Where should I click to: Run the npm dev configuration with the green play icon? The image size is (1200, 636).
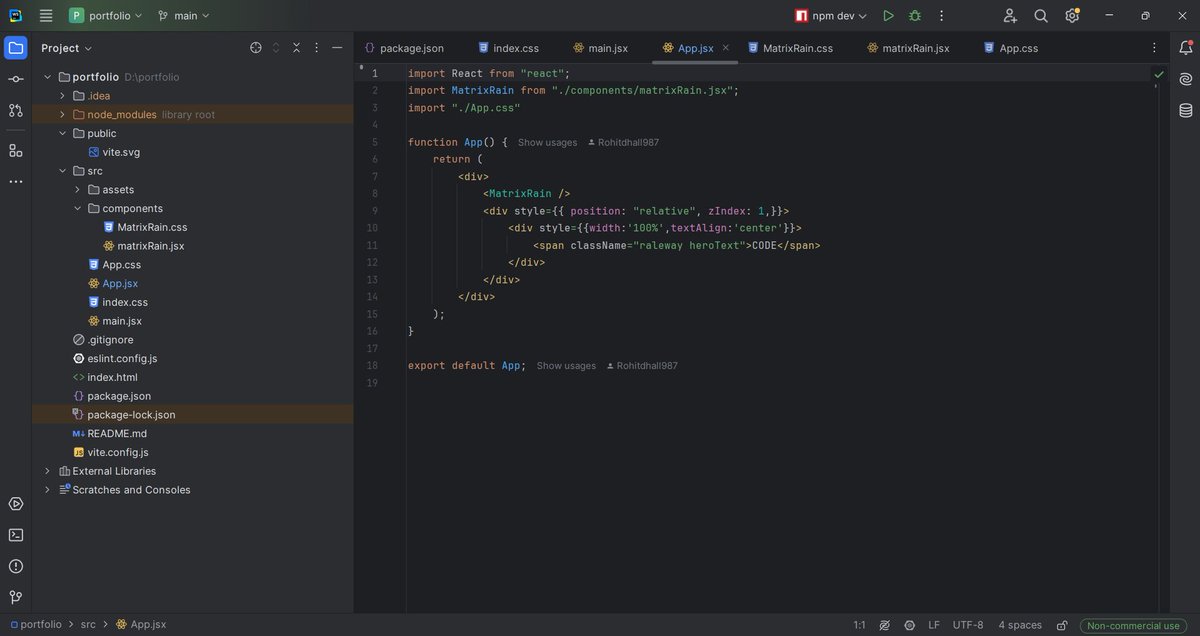click(x=888, y=15)
